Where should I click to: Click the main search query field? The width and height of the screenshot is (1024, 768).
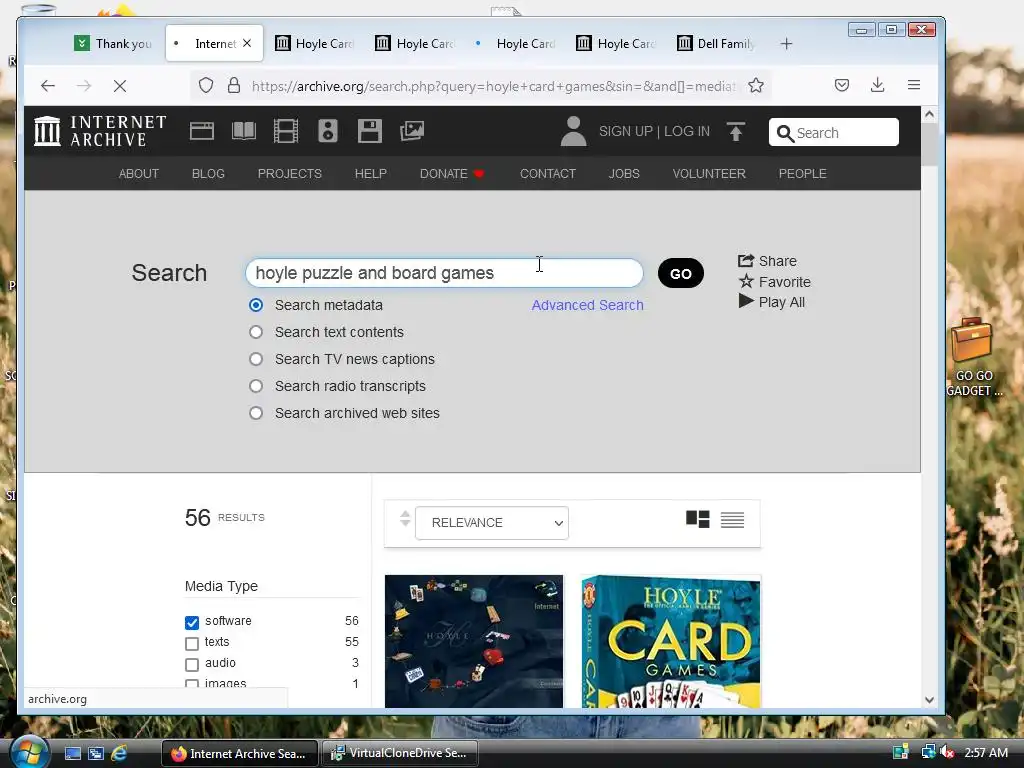[444, 273]
